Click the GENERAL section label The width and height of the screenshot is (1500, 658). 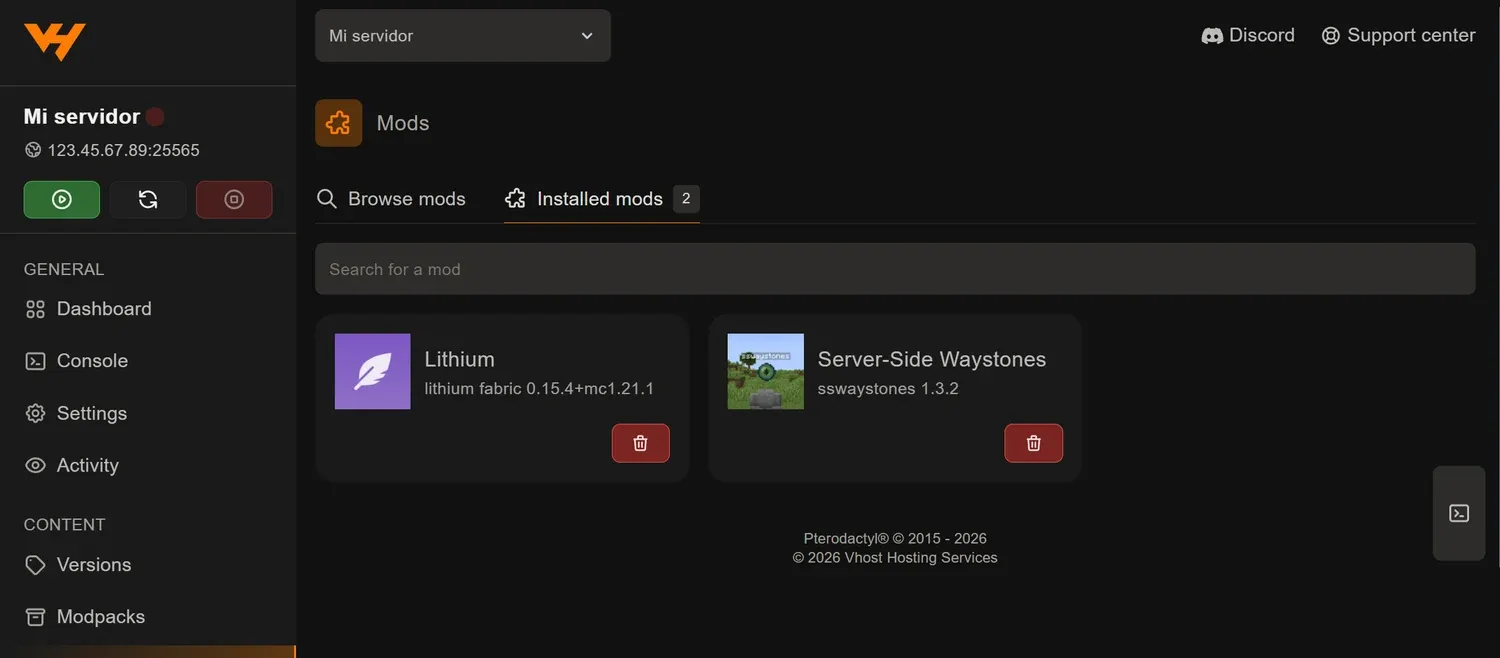tap(64, 269)
